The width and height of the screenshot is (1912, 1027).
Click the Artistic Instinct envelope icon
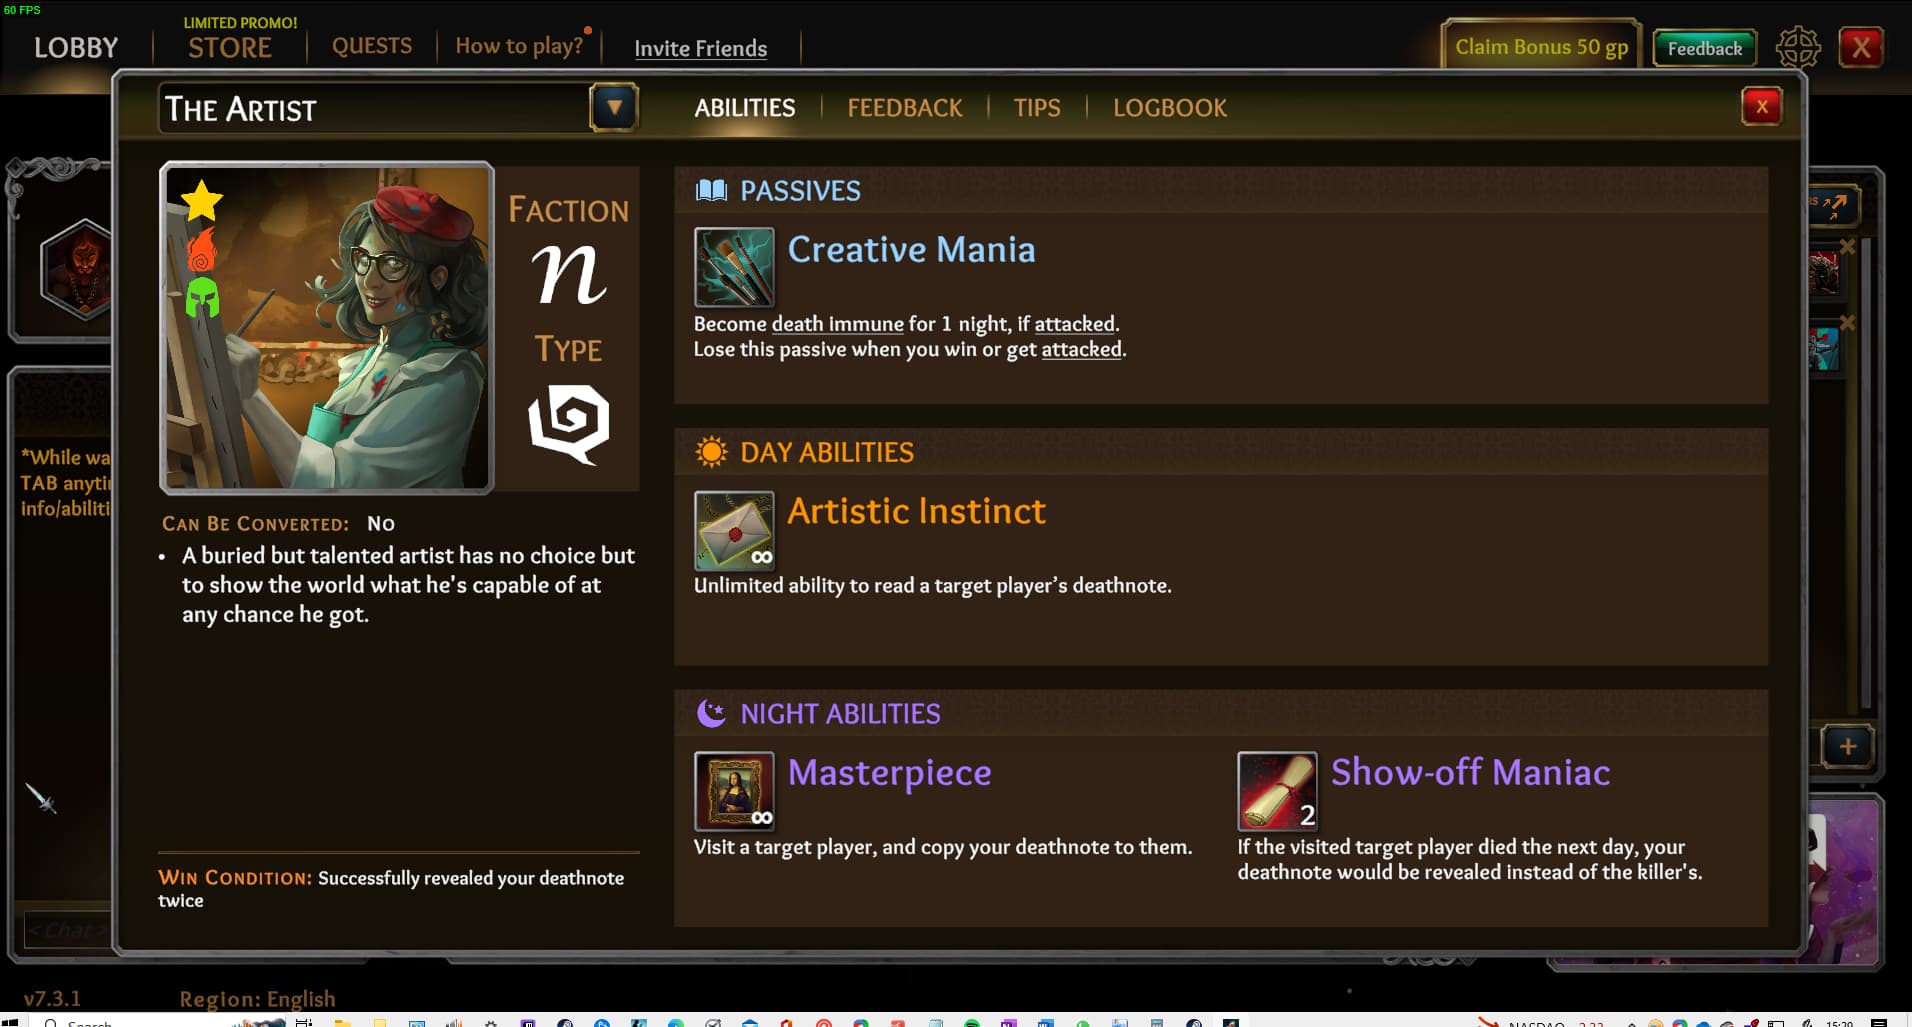coord(734,530)
